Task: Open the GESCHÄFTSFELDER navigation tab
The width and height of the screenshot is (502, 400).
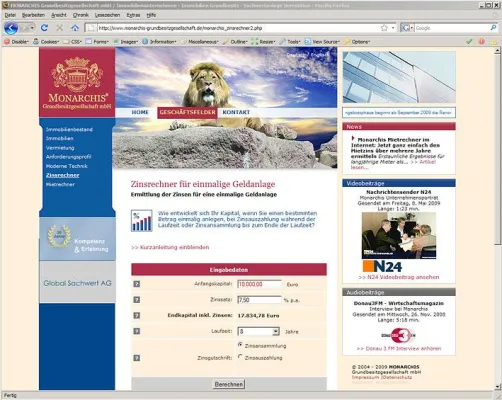Action: (187, 112)
